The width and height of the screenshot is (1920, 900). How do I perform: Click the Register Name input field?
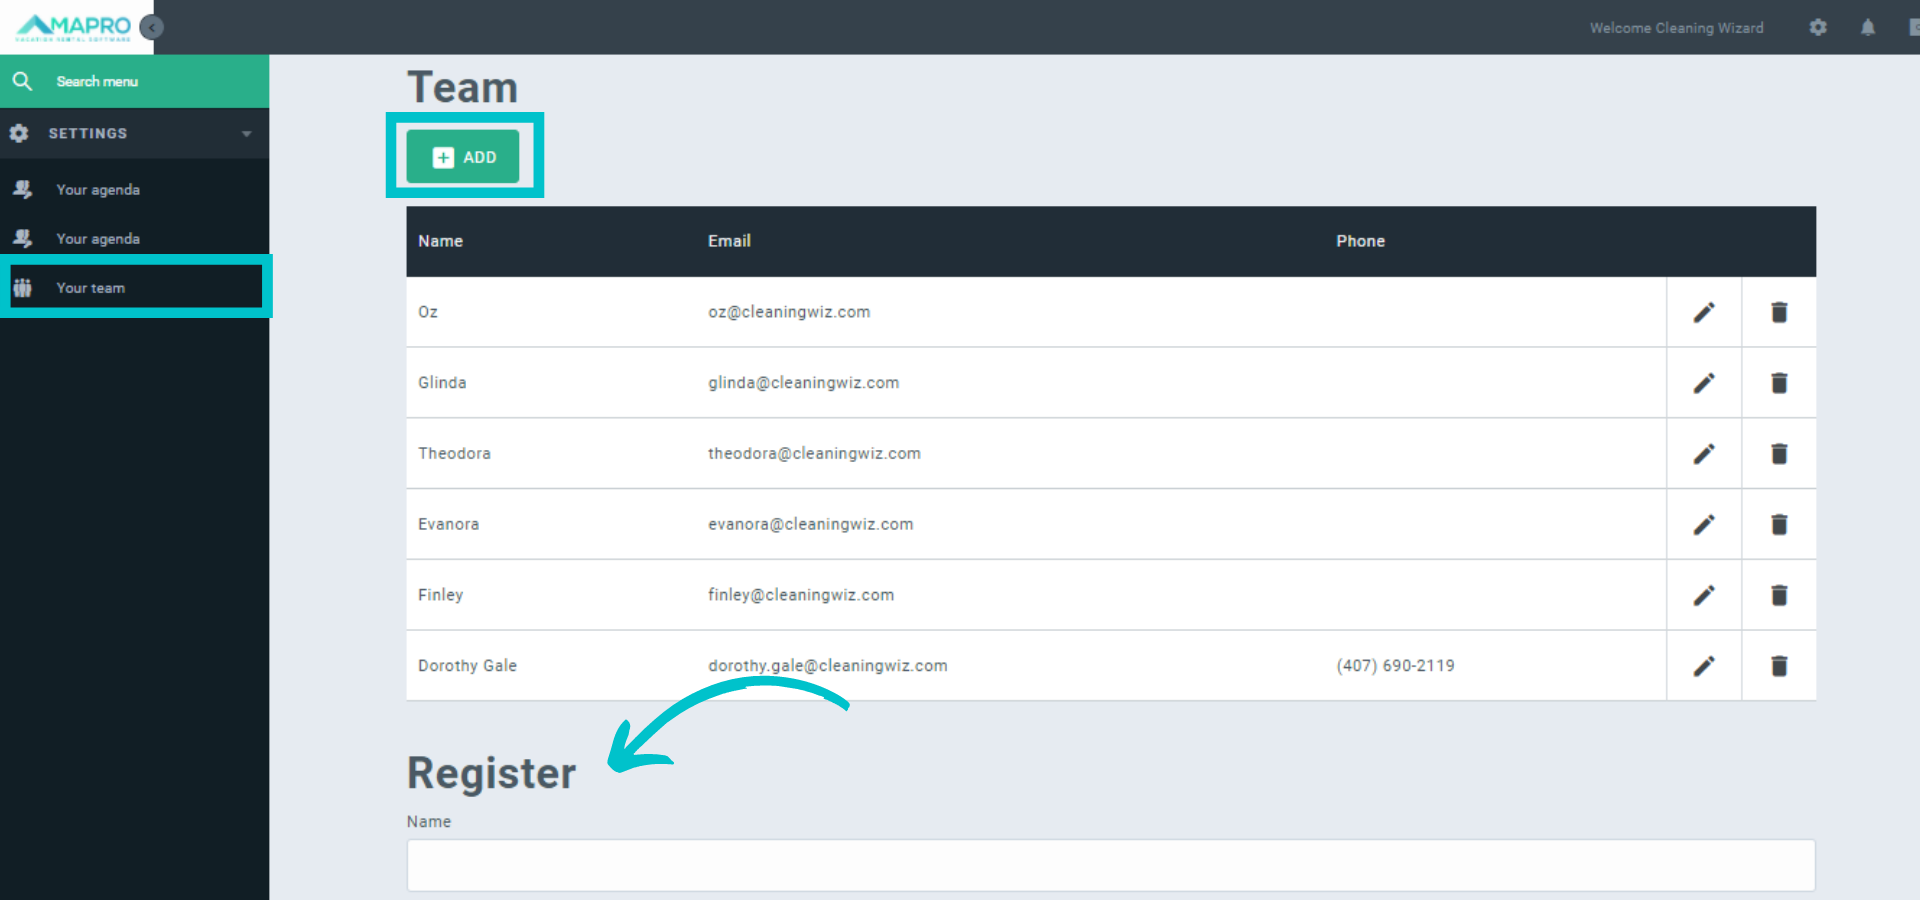pyautogui.click(x=1110, y=865)
